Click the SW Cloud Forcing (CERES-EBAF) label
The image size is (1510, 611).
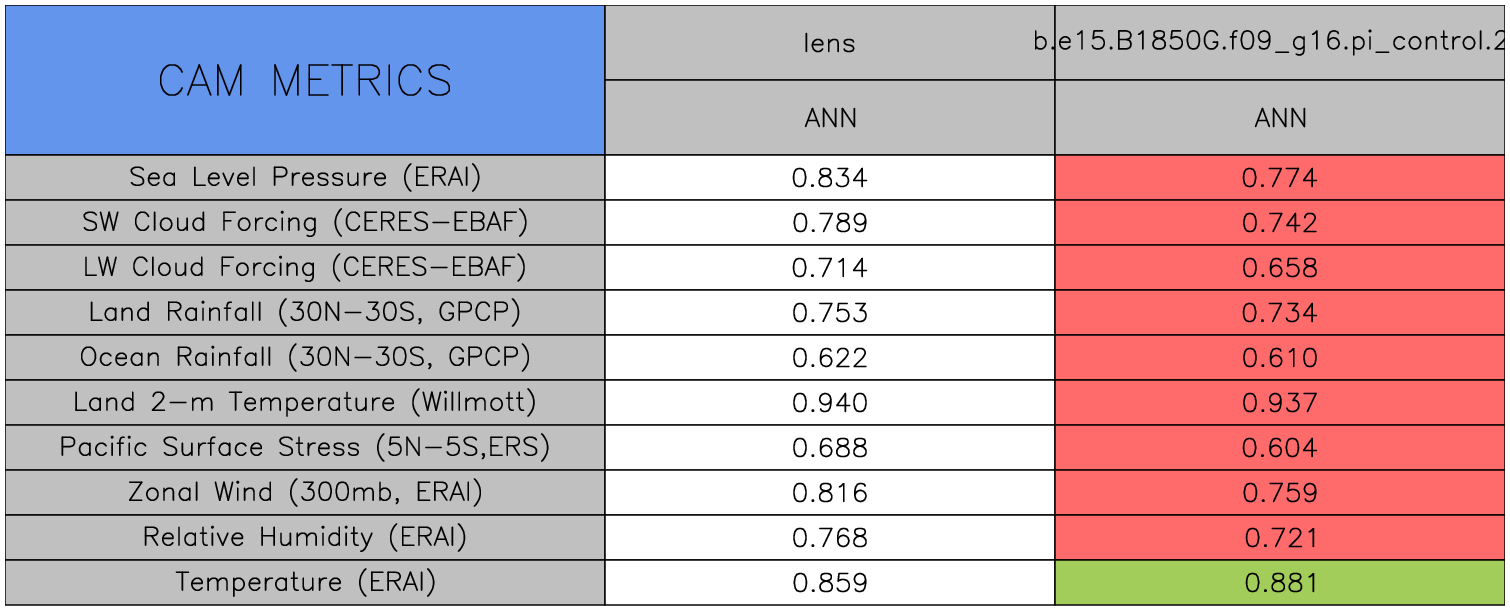coord(305,222)
